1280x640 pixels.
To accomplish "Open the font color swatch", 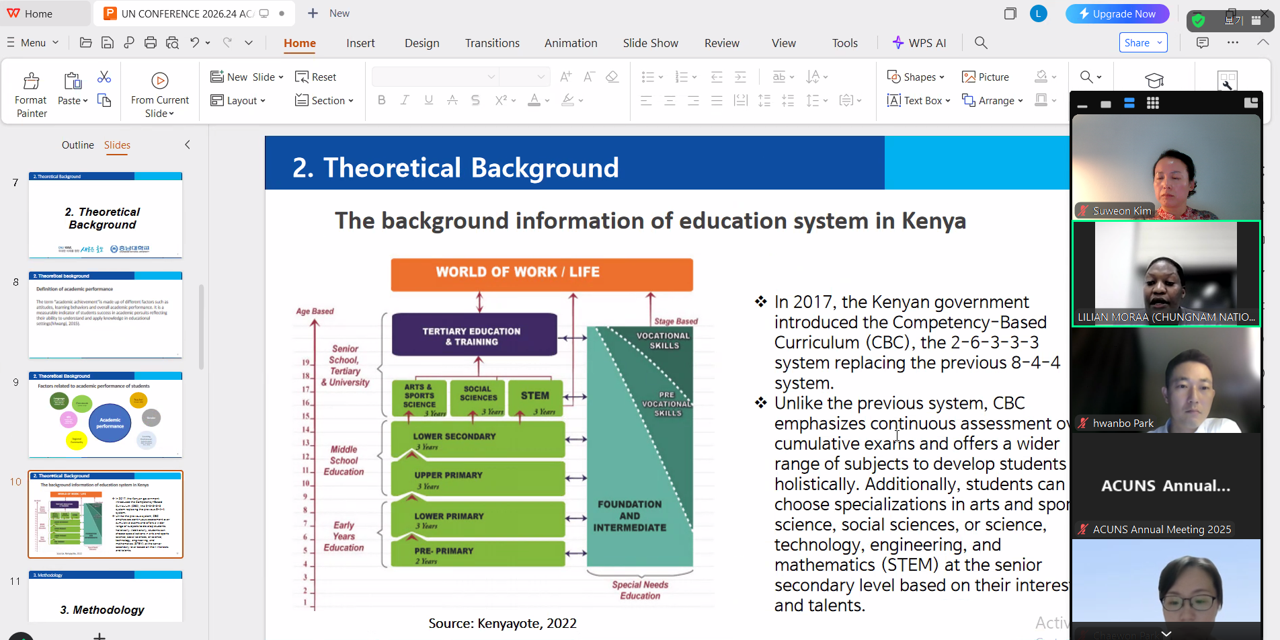I will point(534,101).
